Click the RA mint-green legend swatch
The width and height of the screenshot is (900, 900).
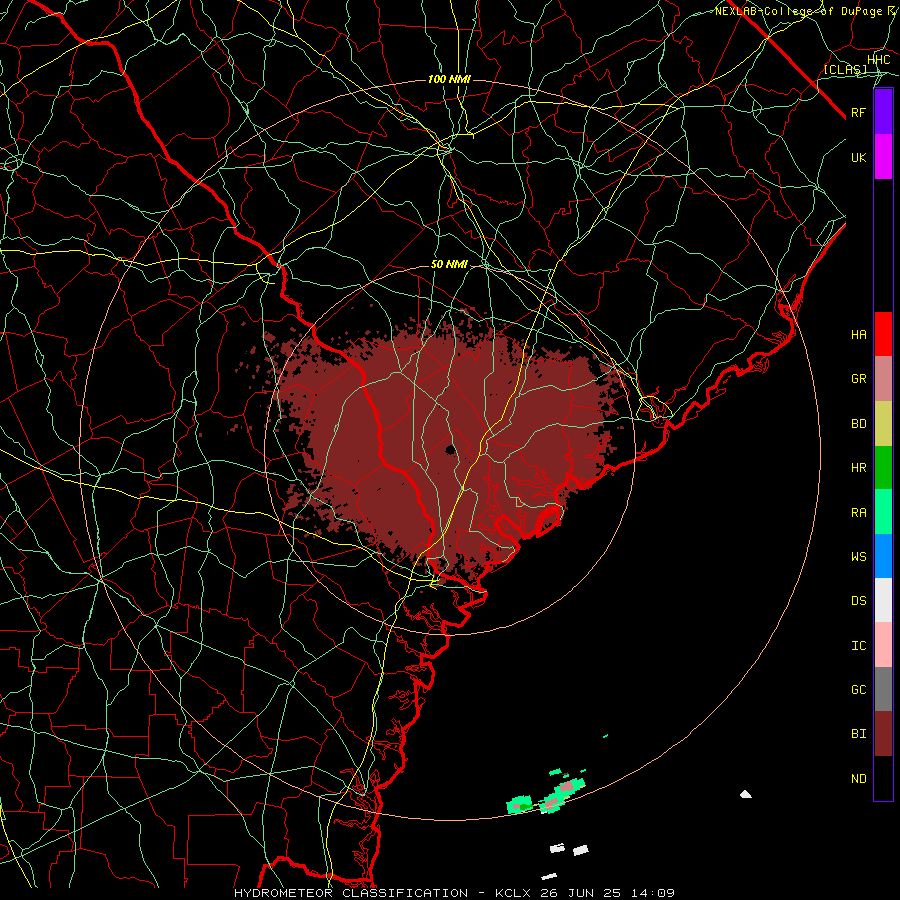click(x=883, y=512)
